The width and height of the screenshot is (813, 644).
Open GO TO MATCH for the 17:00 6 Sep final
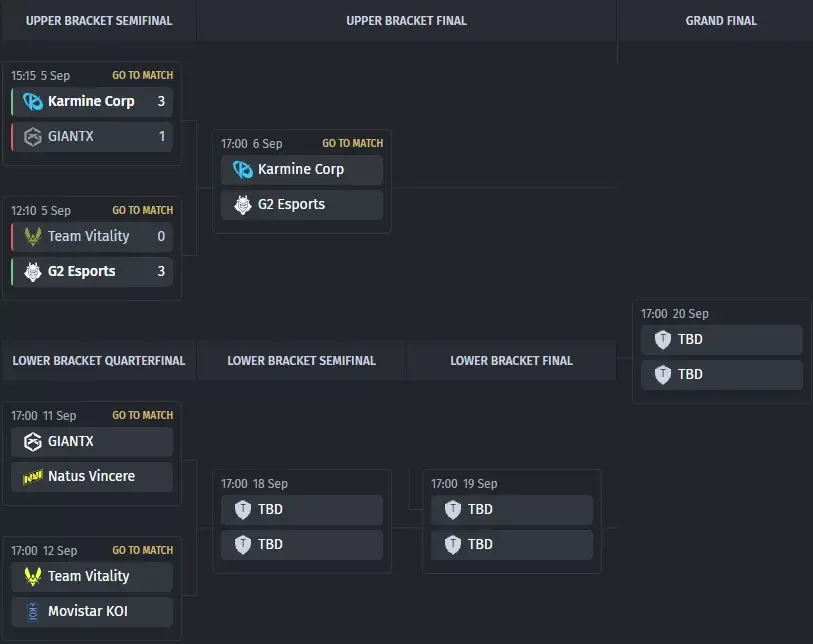353,143
